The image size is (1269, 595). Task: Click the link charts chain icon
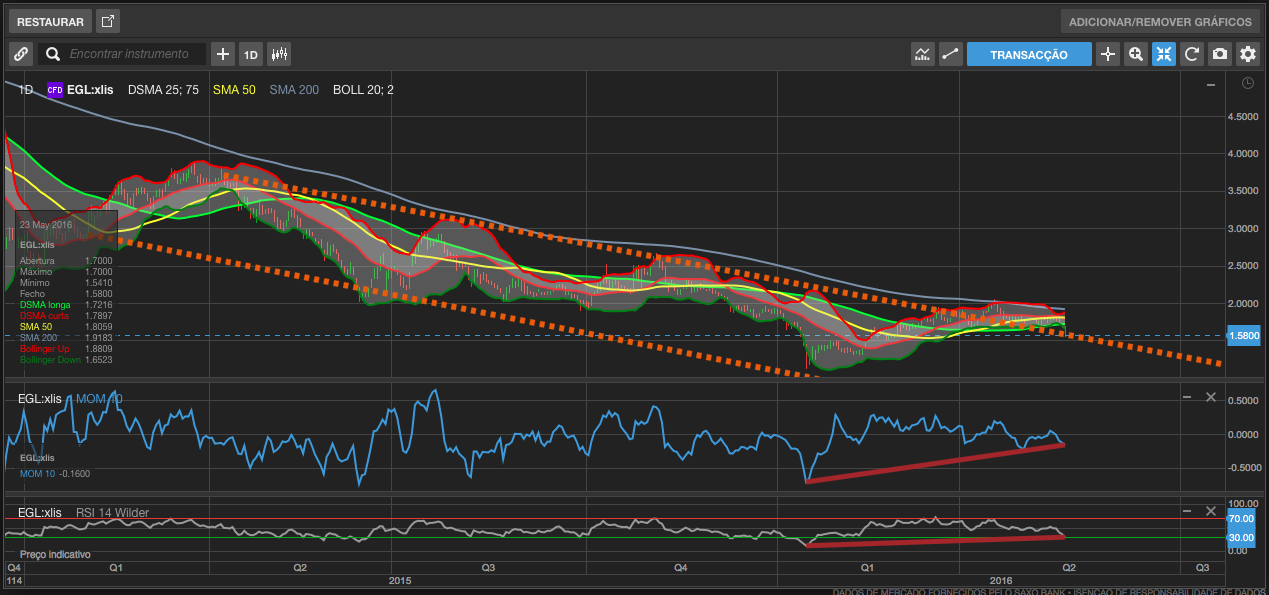(21, 54)
